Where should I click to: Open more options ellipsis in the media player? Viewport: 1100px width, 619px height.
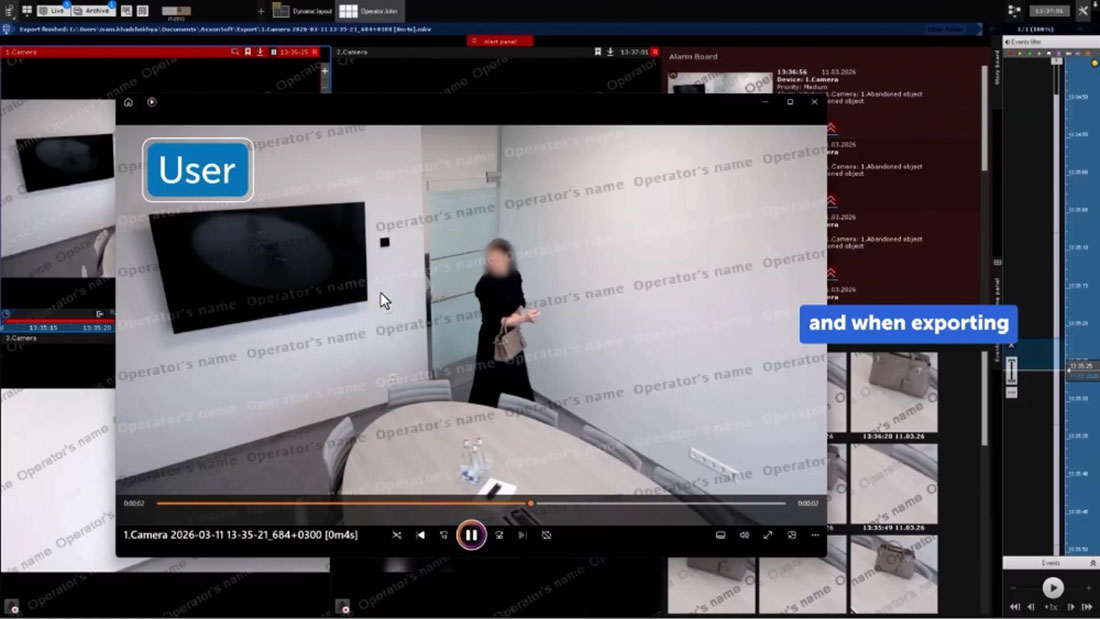pos(815,535)
